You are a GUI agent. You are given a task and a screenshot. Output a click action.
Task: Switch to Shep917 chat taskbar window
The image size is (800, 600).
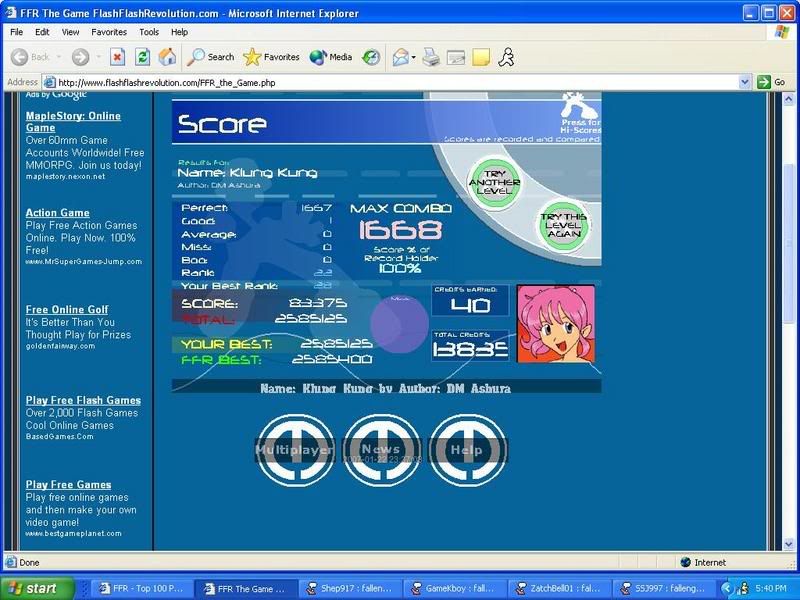[x=350, y=589]
